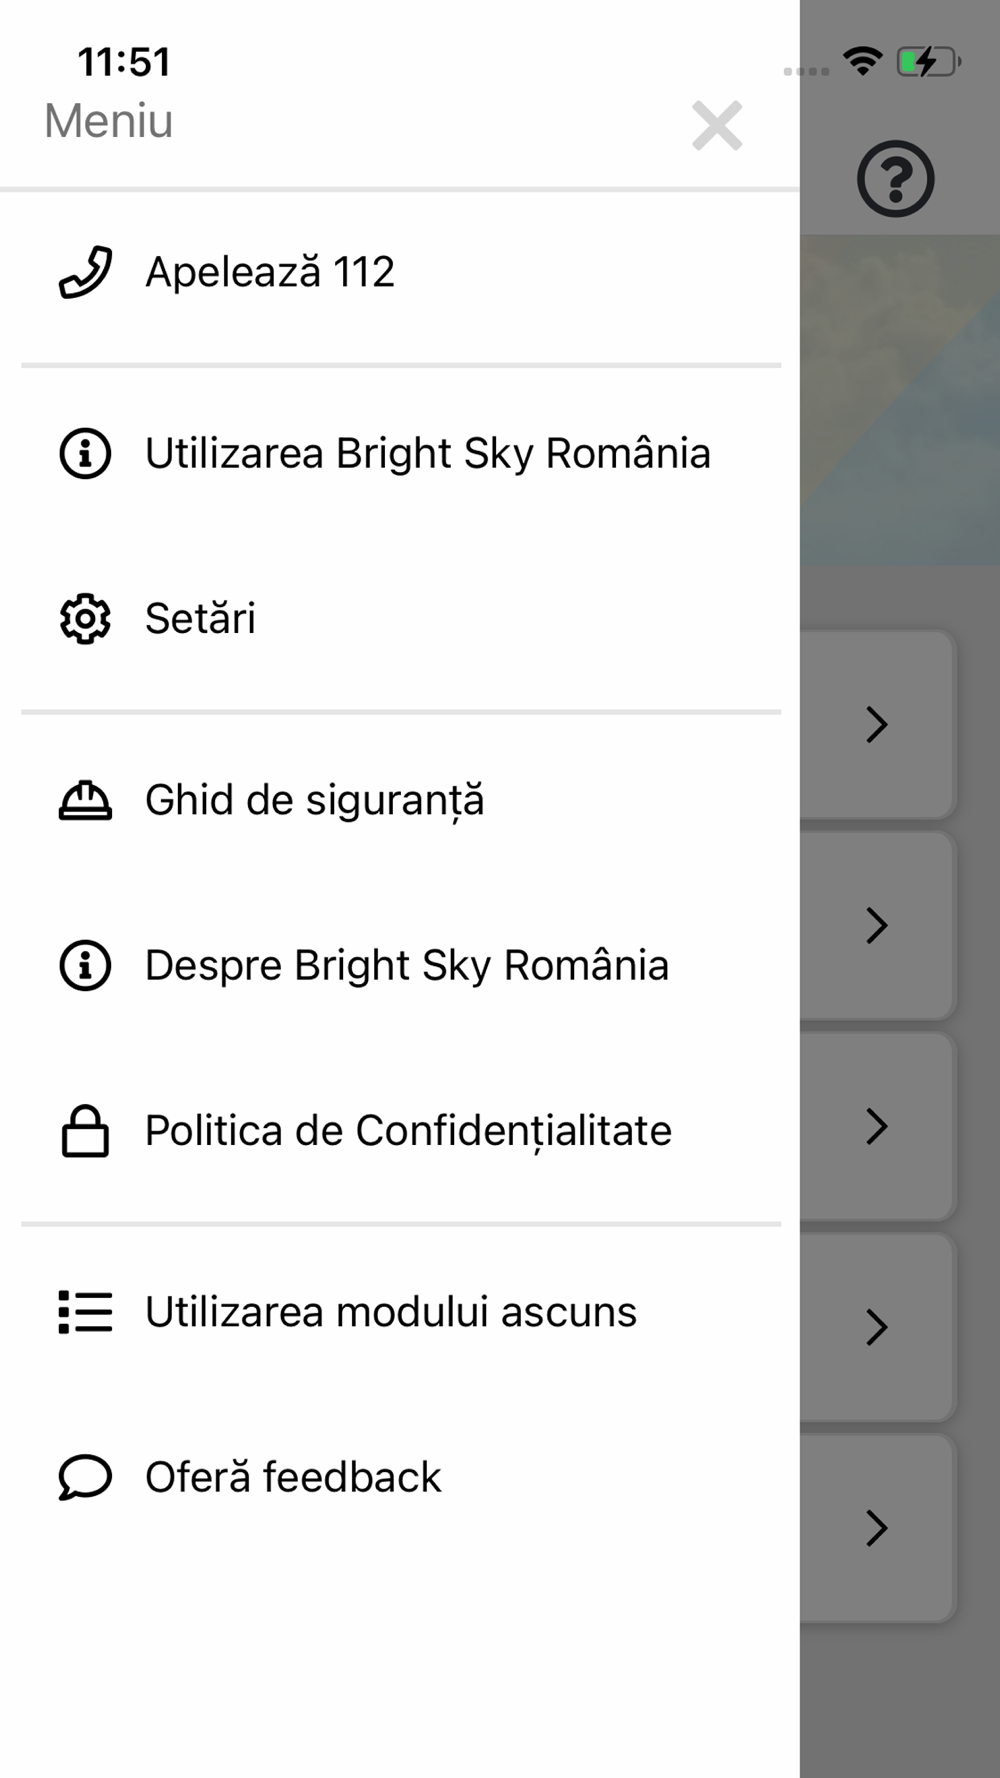Image resolution: width=1000 pixels, height=1778 pixels.
Task: Select Oferă feedback option
Action: pyautogui.click(x=293, y=1477)
